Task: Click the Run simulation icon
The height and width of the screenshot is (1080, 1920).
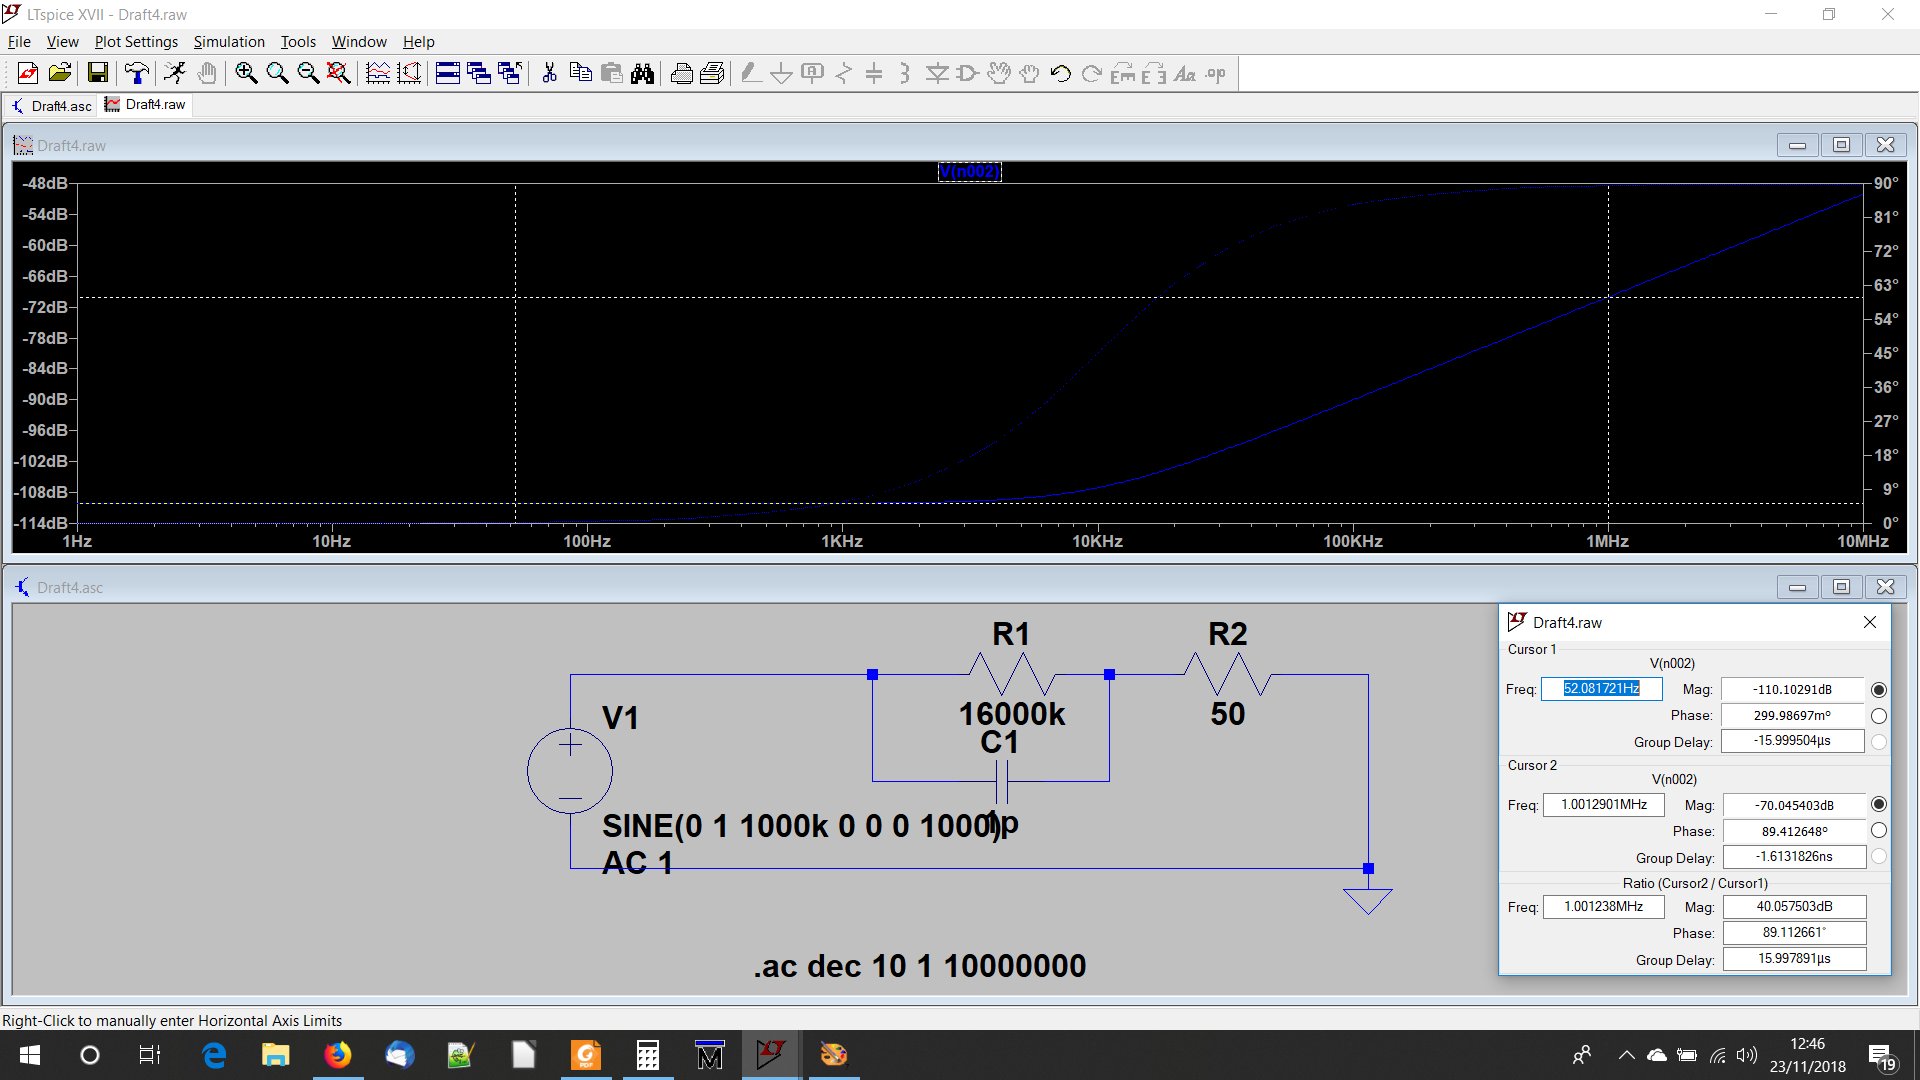Action: tap(175, 73)
